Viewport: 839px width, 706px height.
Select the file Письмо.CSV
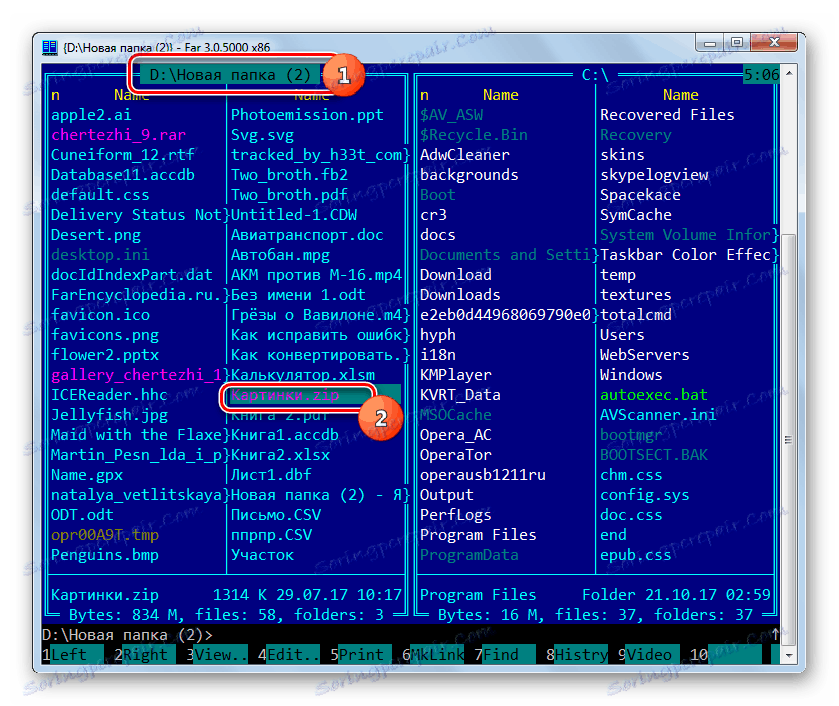276,515
